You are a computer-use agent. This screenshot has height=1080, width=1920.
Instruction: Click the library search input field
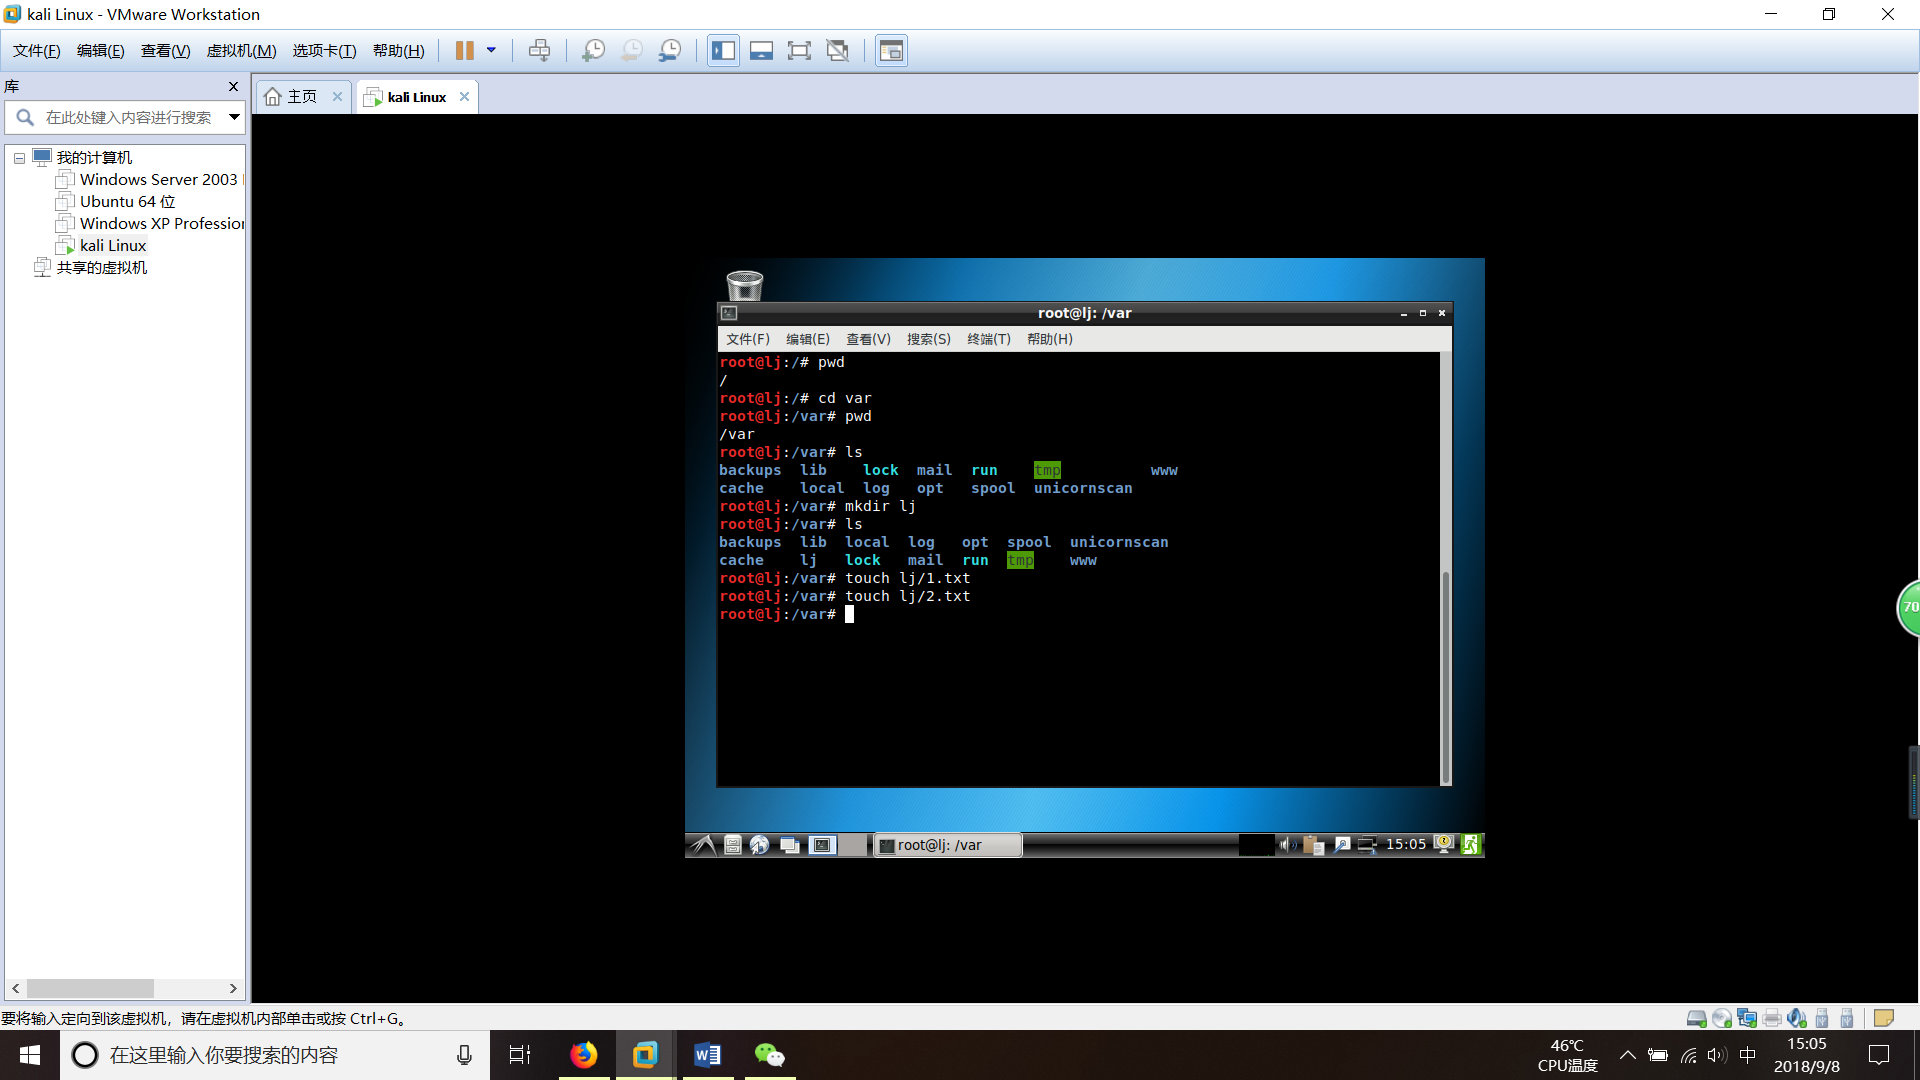click(x=128, y=117)
